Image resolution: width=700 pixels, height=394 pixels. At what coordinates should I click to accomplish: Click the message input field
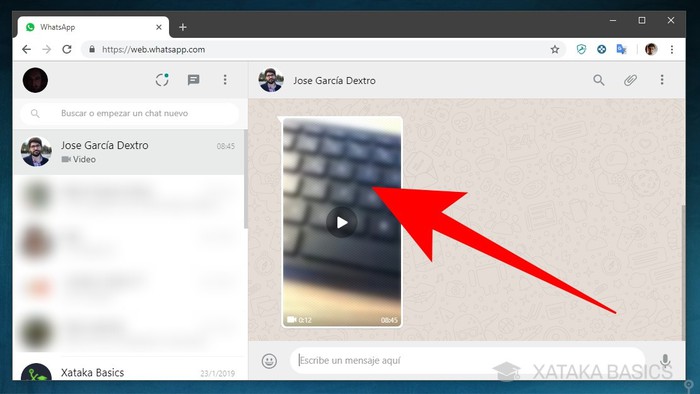click(467, 361)
